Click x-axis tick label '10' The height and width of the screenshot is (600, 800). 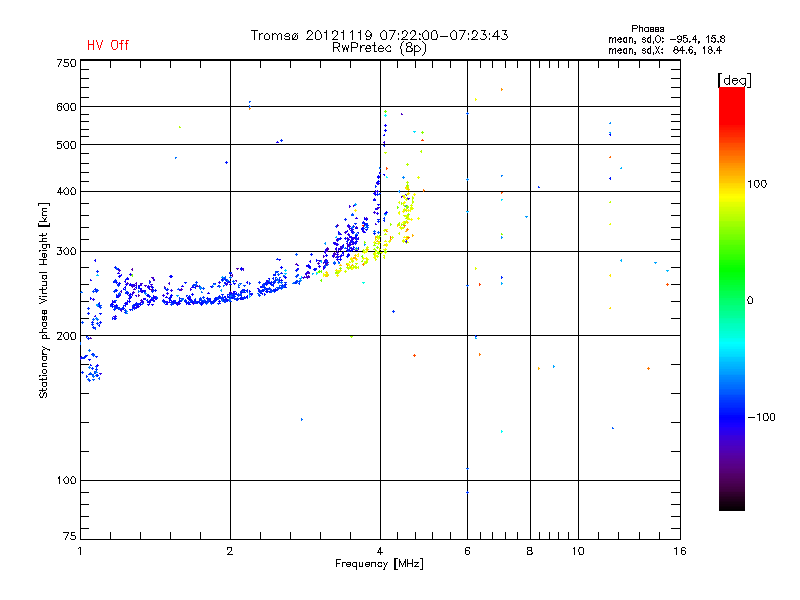(578, 551)
